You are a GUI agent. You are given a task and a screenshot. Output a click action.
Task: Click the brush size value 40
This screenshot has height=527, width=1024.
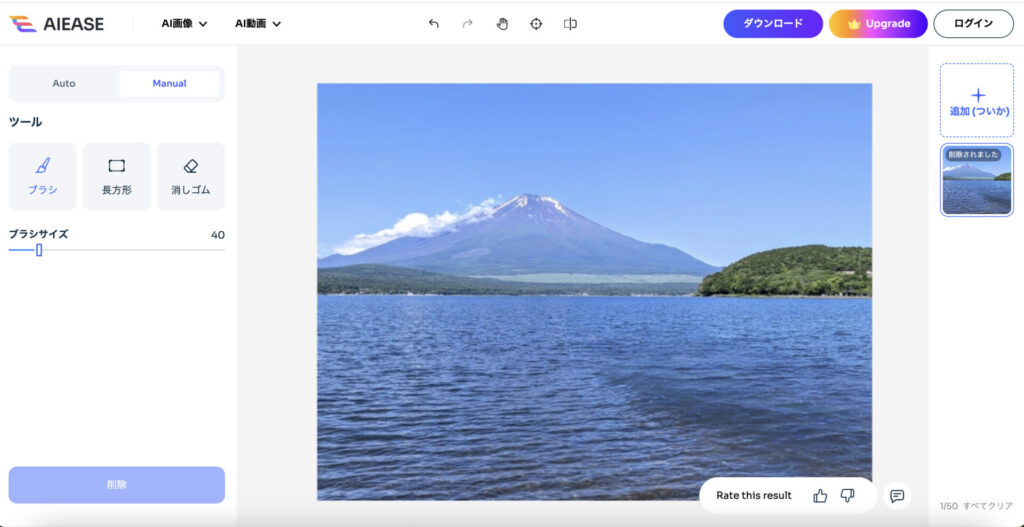pos(217,234)
